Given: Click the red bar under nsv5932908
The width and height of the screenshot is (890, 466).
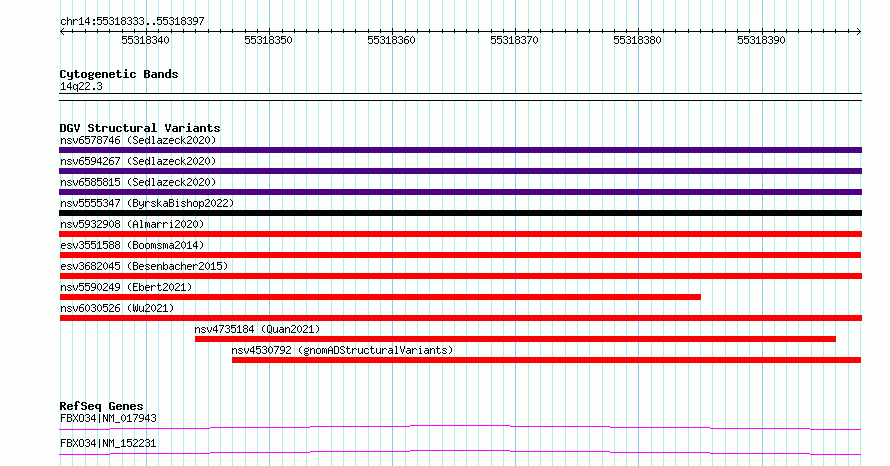Looking at the screenshot, I should pos(460,234).
